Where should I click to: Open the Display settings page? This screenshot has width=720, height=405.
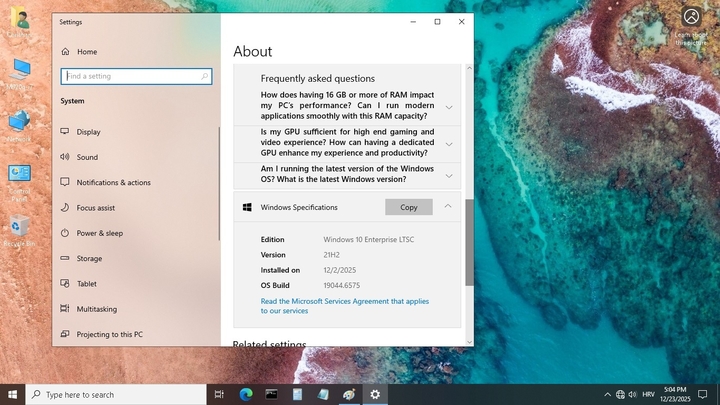pyautogui.click(x=88, y=132)
